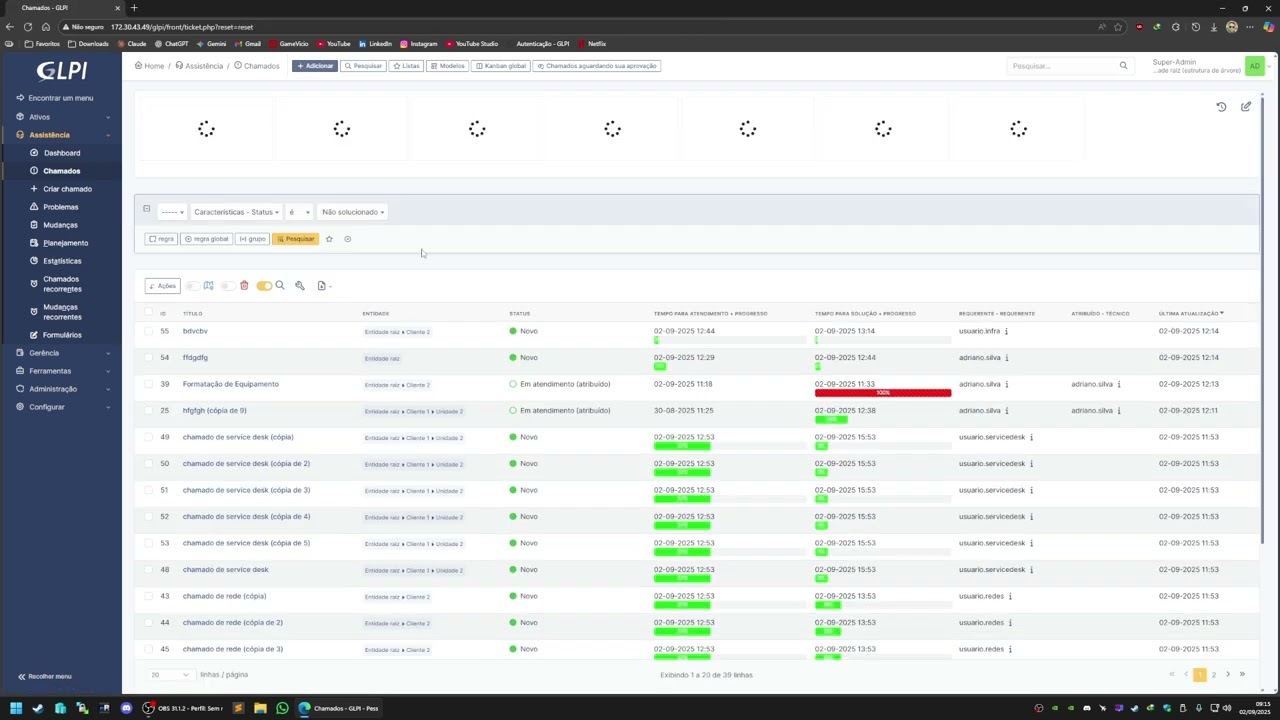Click Encontrar um menu in the sidebar
The width and height of the screenshot is (1280, 720).
pos(60,98)
